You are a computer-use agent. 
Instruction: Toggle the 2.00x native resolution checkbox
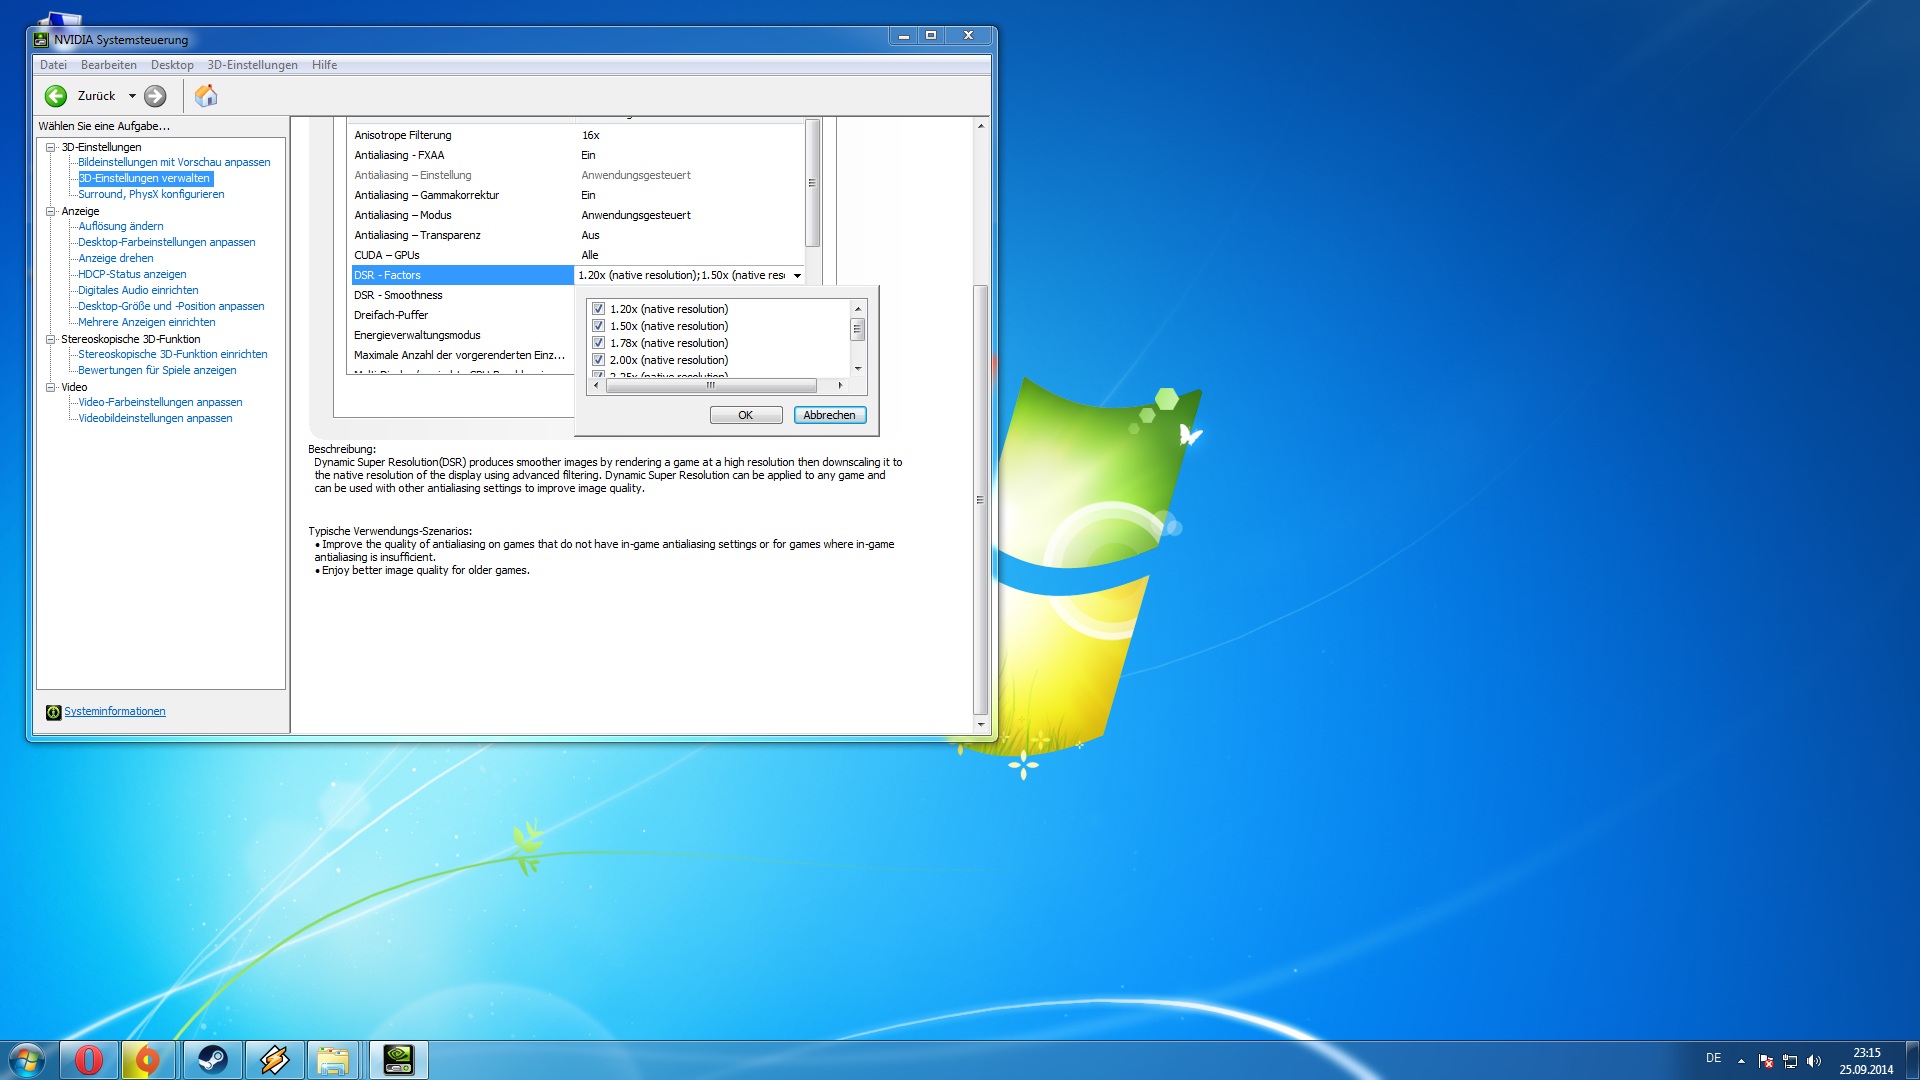(598, 360)
